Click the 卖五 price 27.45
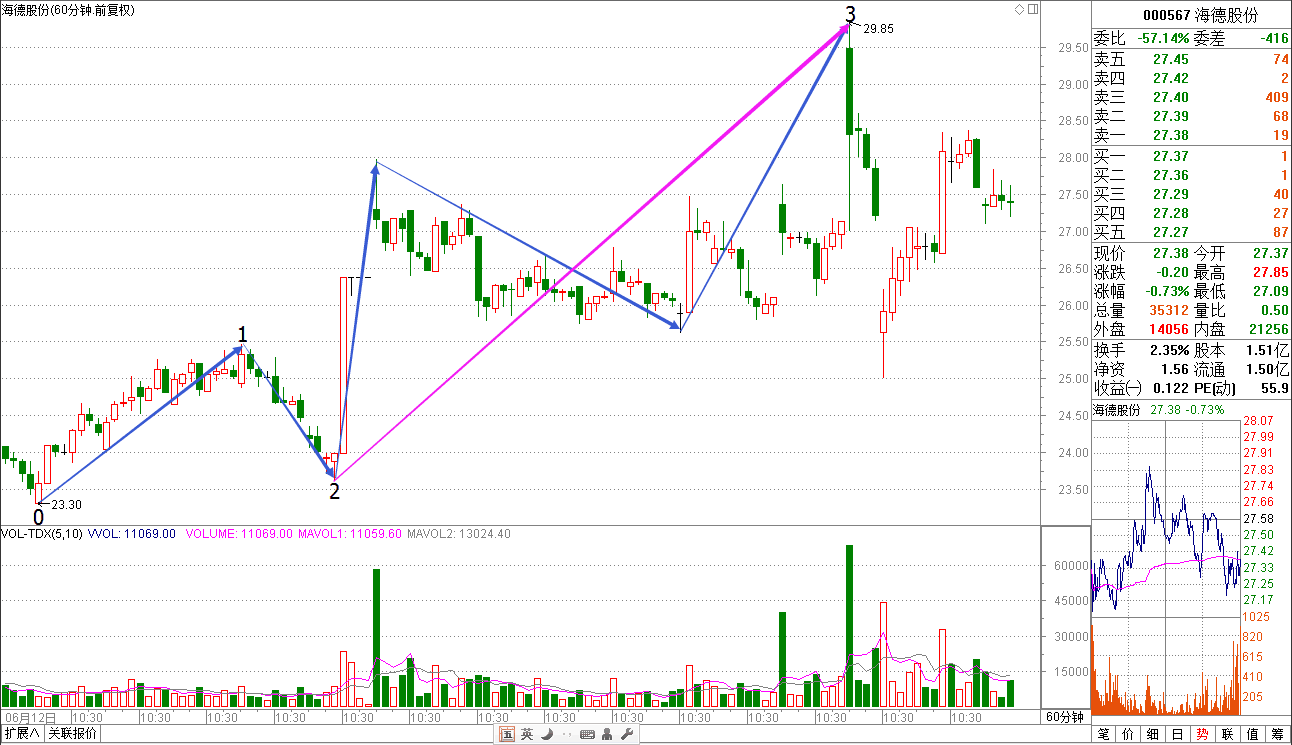Viewport: 1292px width, 745px height. point(1170,59)
